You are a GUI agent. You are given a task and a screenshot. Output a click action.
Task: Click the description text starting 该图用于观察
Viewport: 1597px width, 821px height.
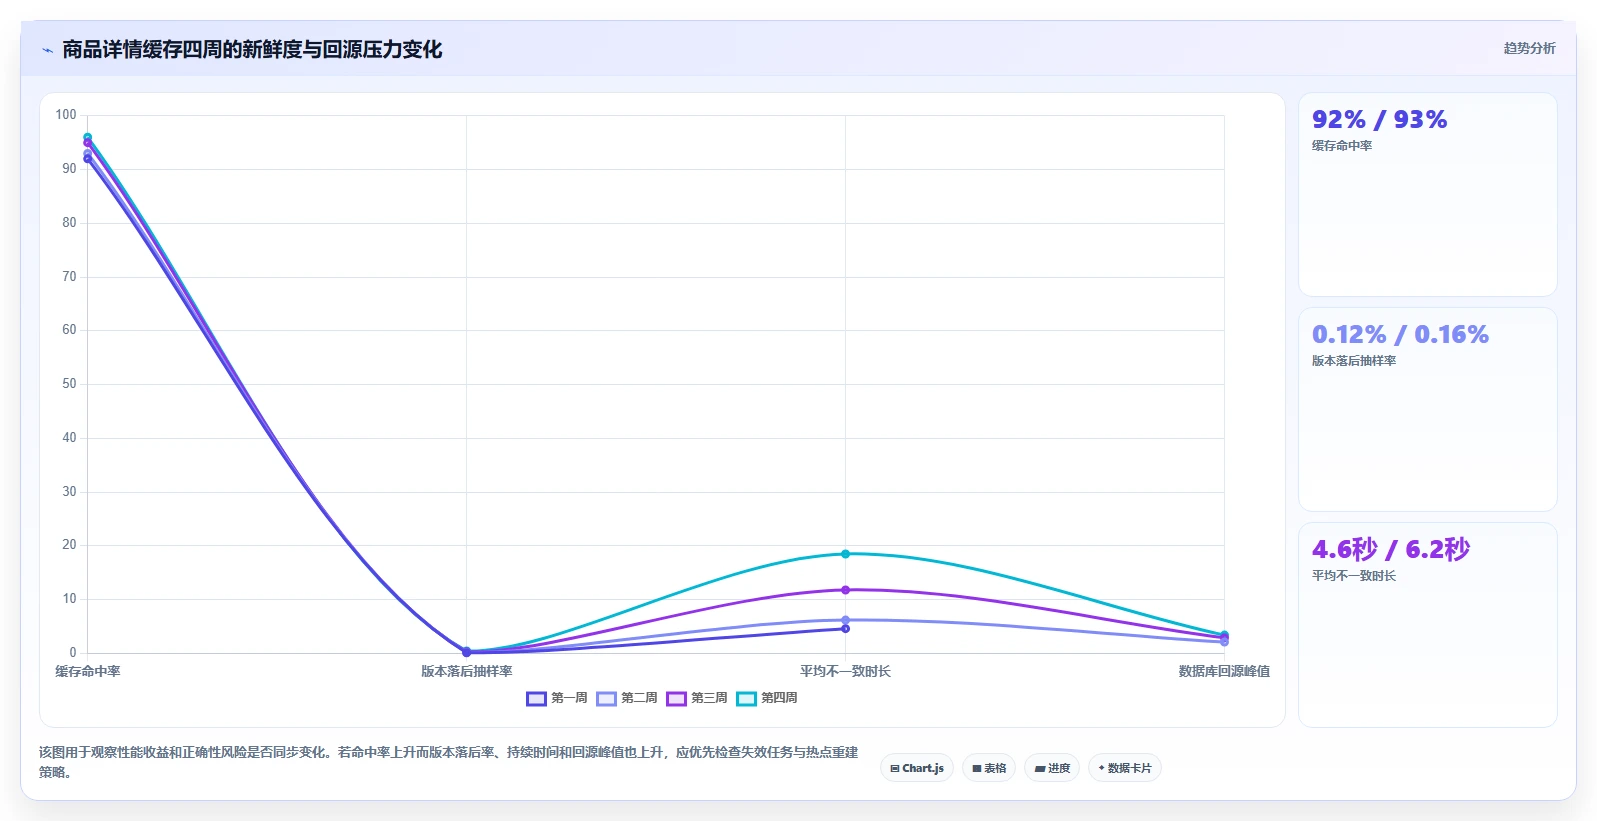pyautogui.click(x=448, y=762)
